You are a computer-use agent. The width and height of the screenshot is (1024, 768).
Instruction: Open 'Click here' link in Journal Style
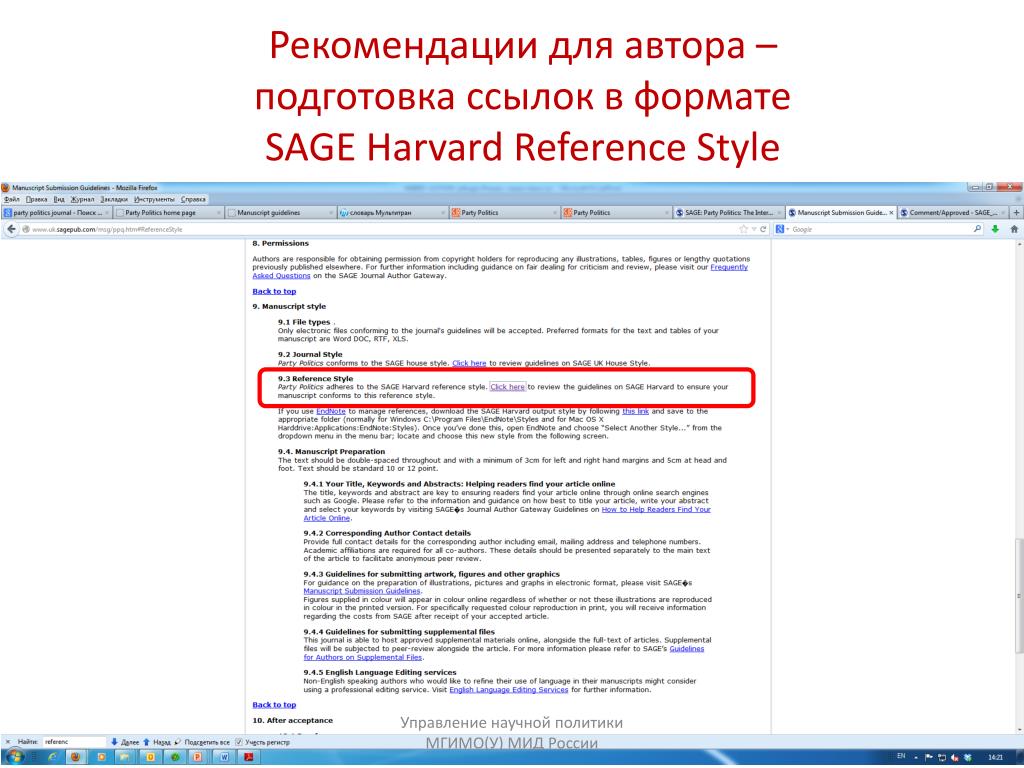pos(469,363)
